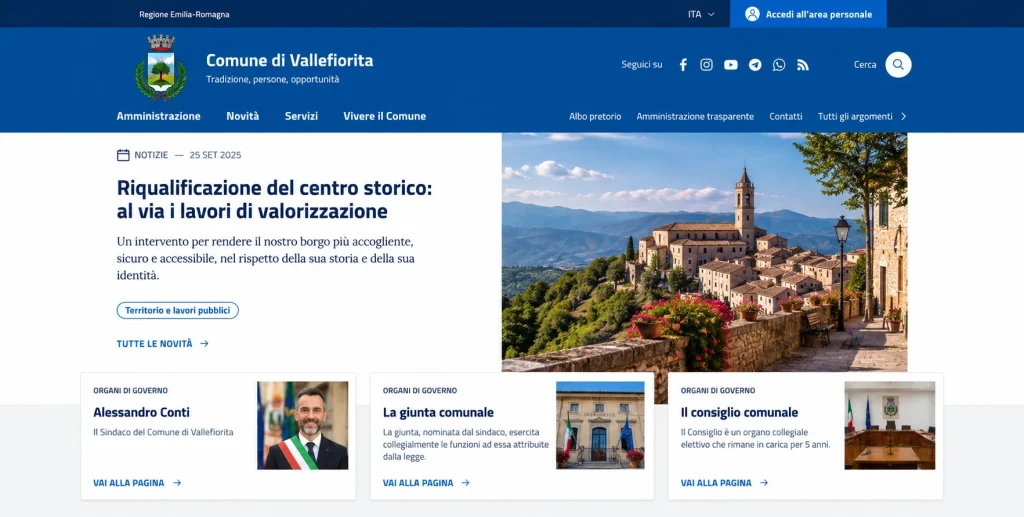Open the WhatsApp icon
Screen dimensions: 1024x517
(779, 65)
